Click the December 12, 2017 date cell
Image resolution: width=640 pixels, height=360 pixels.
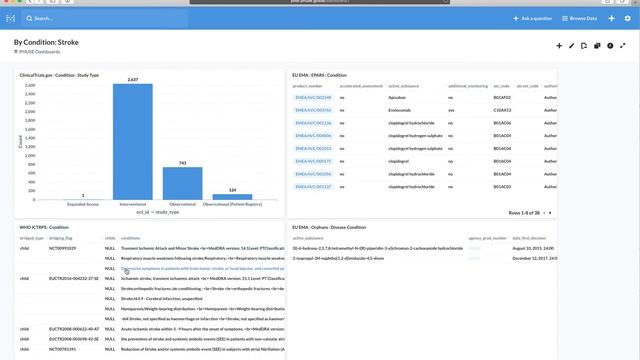[535, 258]
